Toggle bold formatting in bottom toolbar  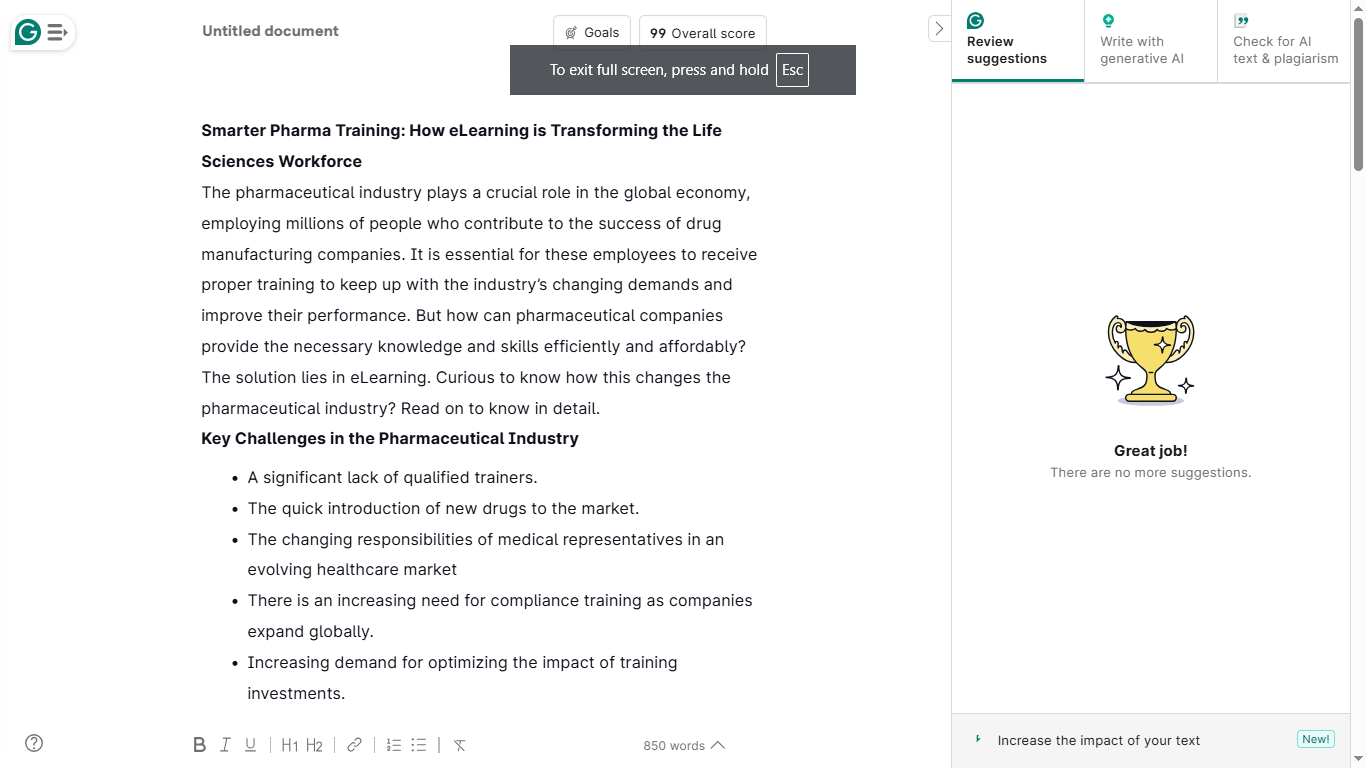coord(199,745)
